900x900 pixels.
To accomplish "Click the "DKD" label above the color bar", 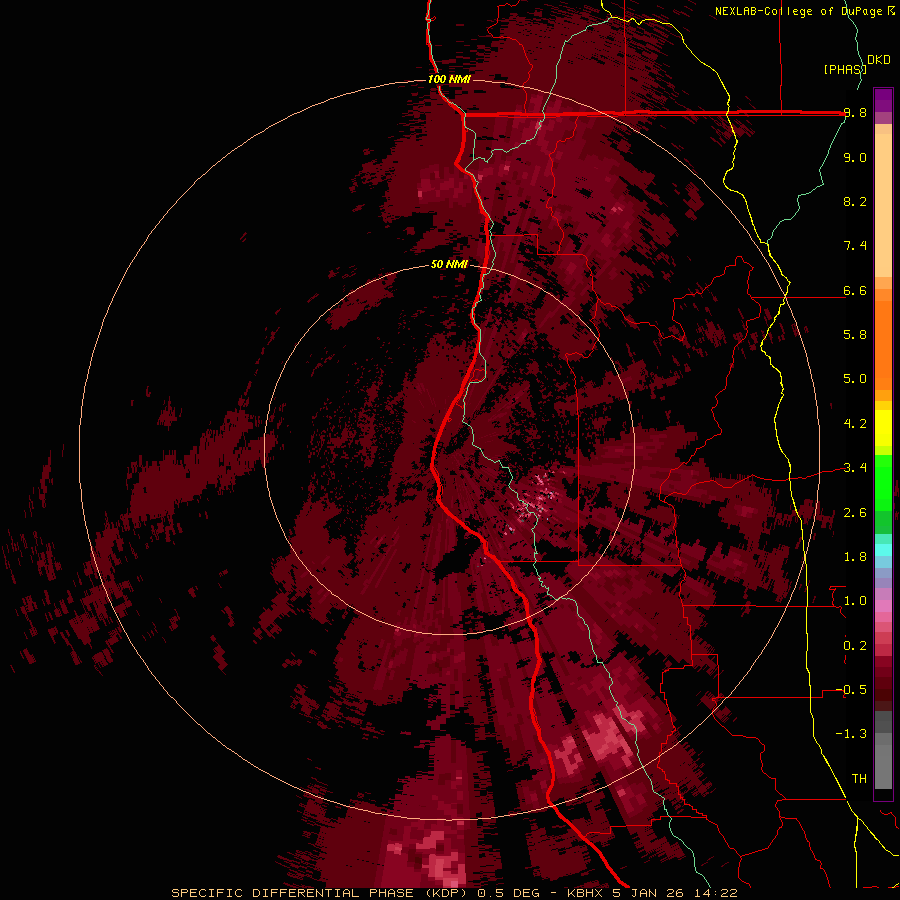I will 879,60.
